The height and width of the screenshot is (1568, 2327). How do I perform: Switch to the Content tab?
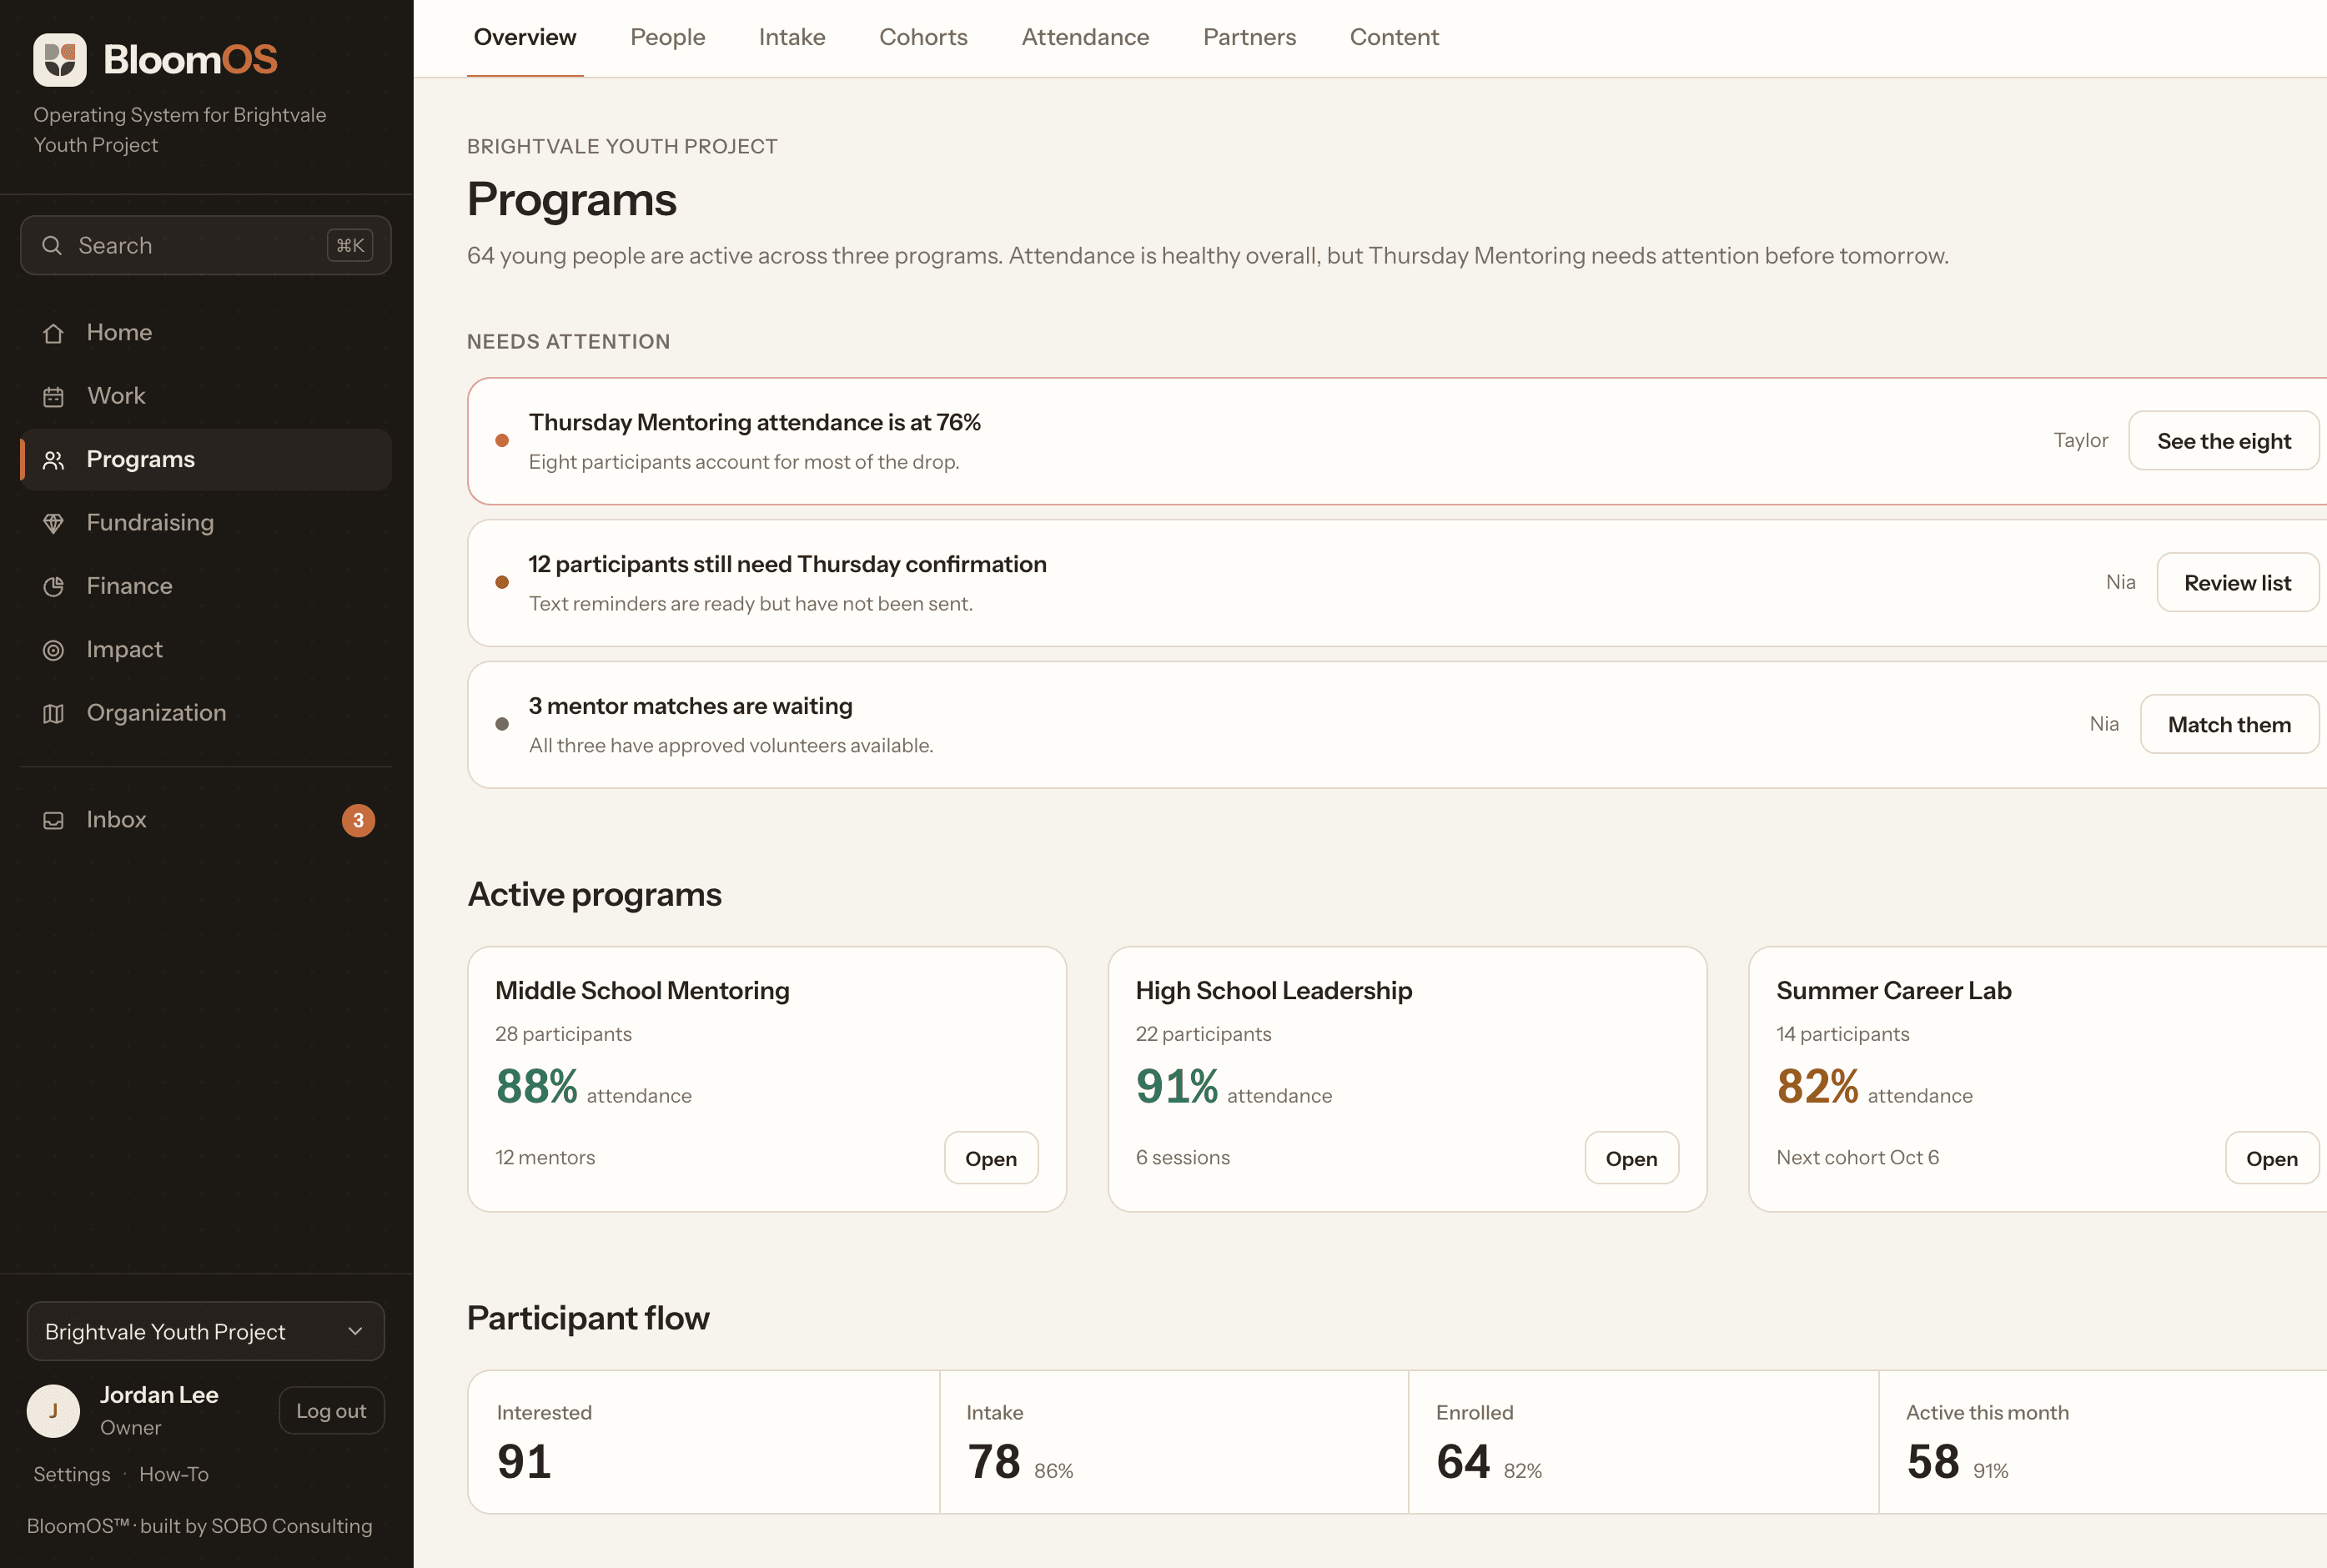tap(1394, 37)
